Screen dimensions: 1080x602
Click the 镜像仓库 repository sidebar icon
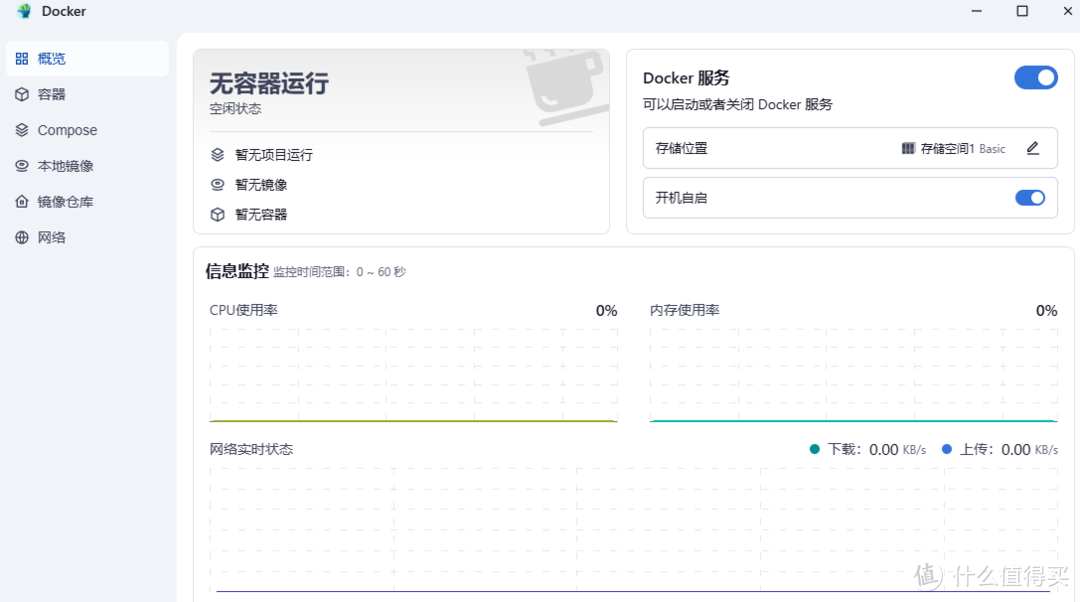[x=21, y=201]
